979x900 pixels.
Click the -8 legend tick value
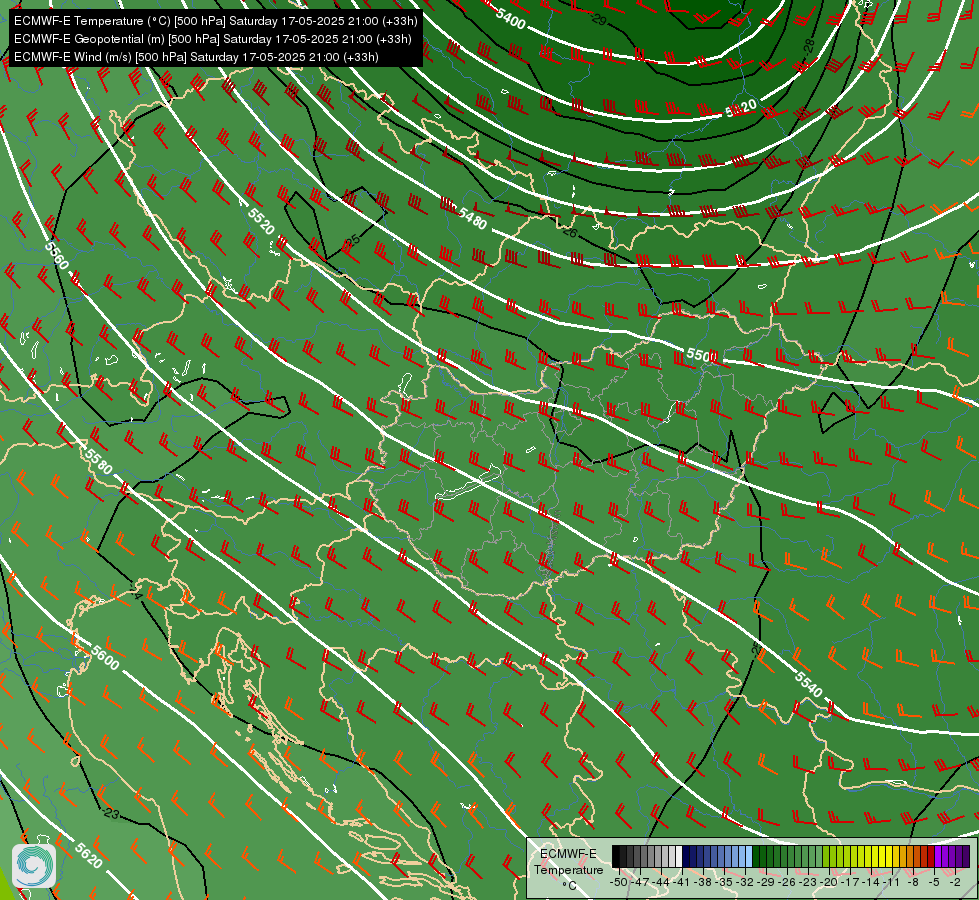click(x=913, y=882)
